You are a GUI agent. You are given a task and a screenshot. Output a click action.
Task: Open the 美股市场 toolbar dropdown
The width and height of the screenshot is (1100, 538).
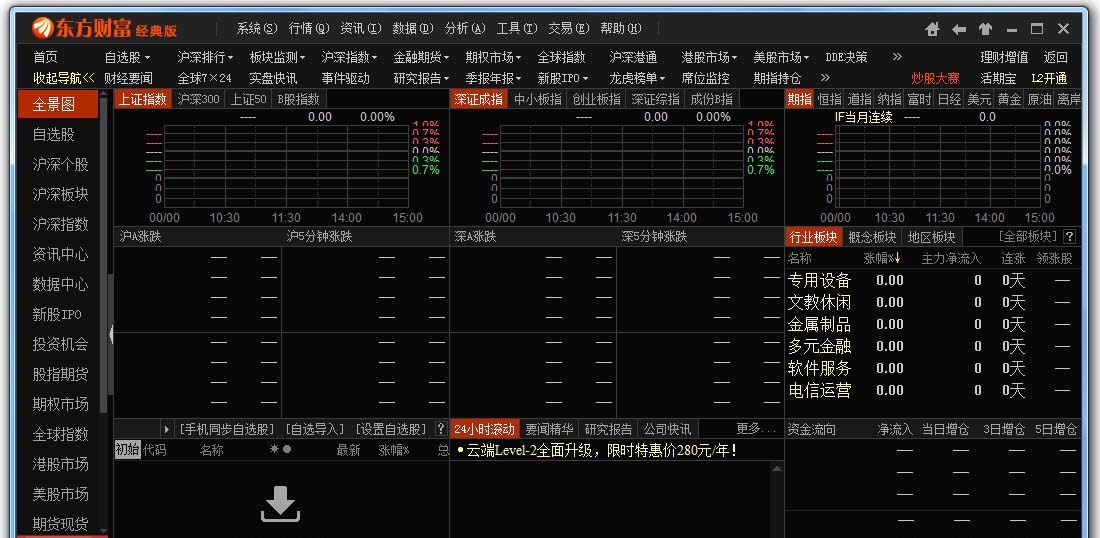[782, 57]
